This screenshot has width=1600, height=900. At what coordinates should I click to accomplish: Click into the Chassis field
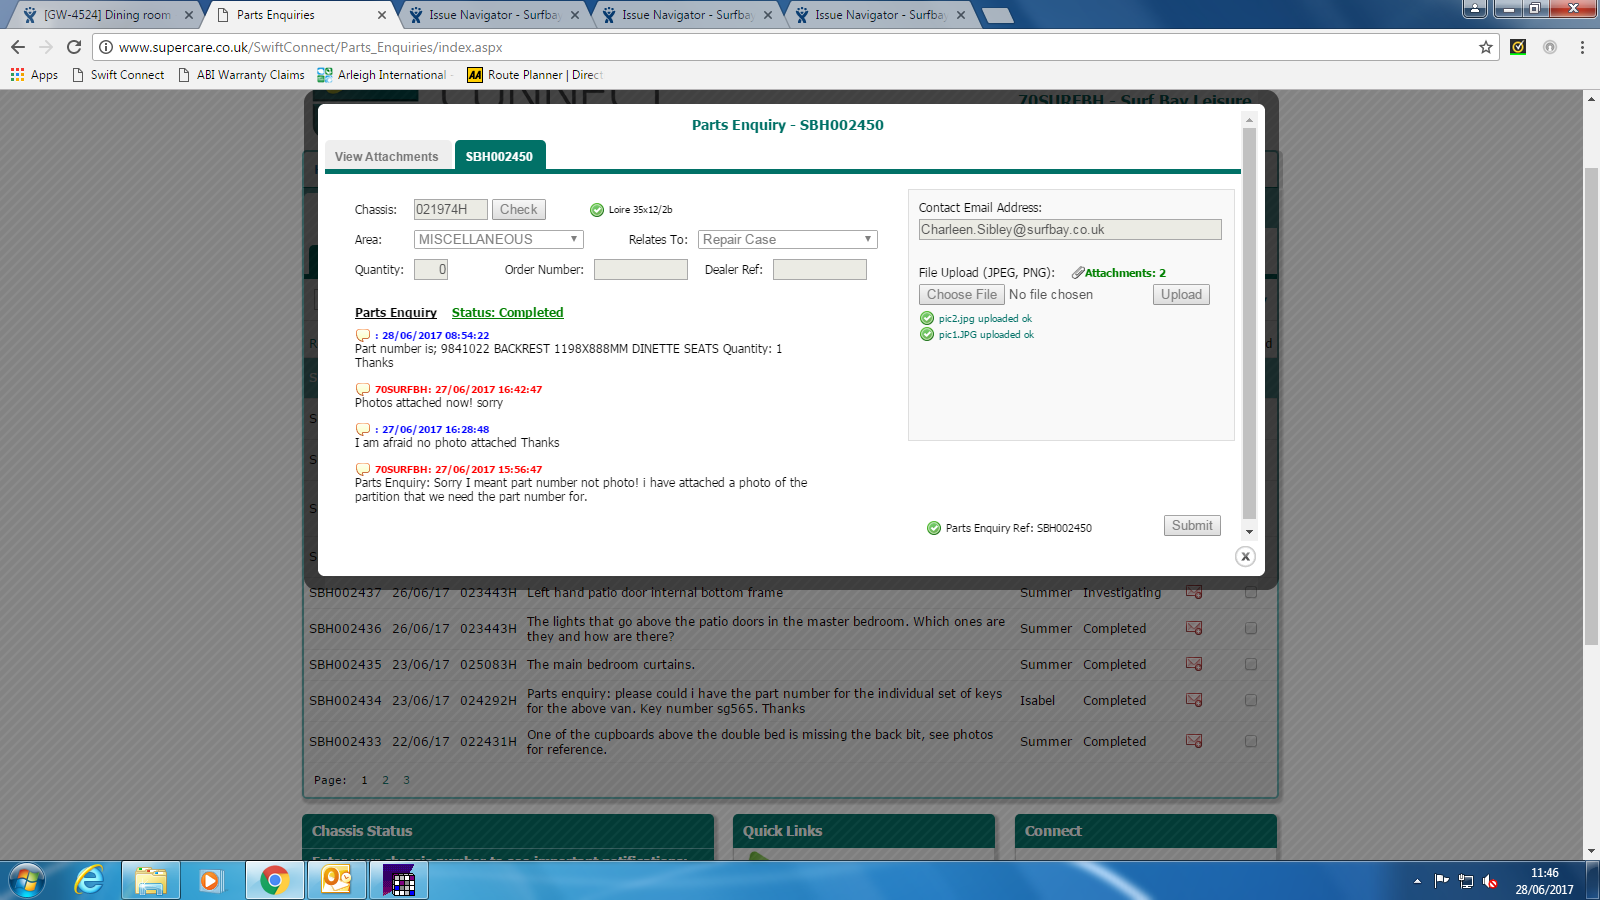coord(451,210)
